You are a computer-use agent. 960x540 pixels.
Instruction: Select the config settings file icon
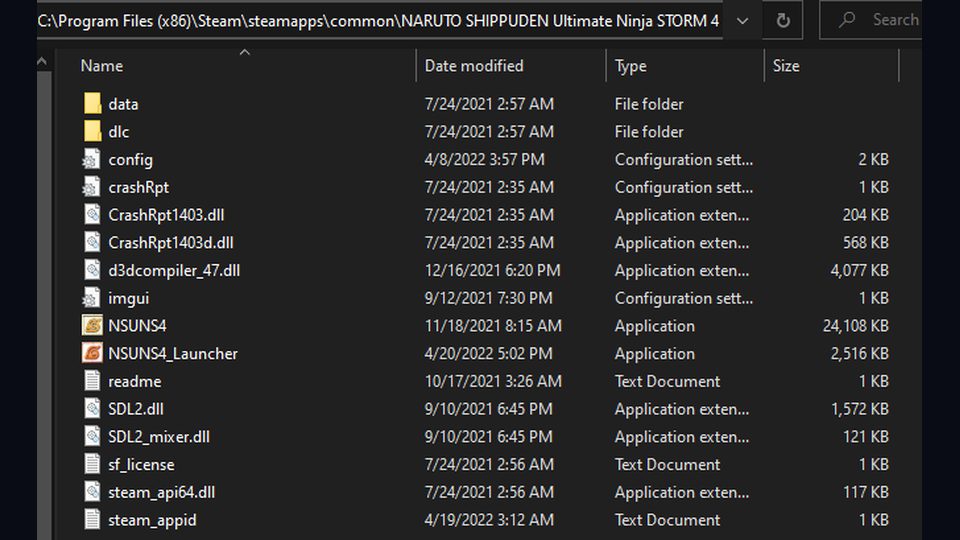(92, 159)
